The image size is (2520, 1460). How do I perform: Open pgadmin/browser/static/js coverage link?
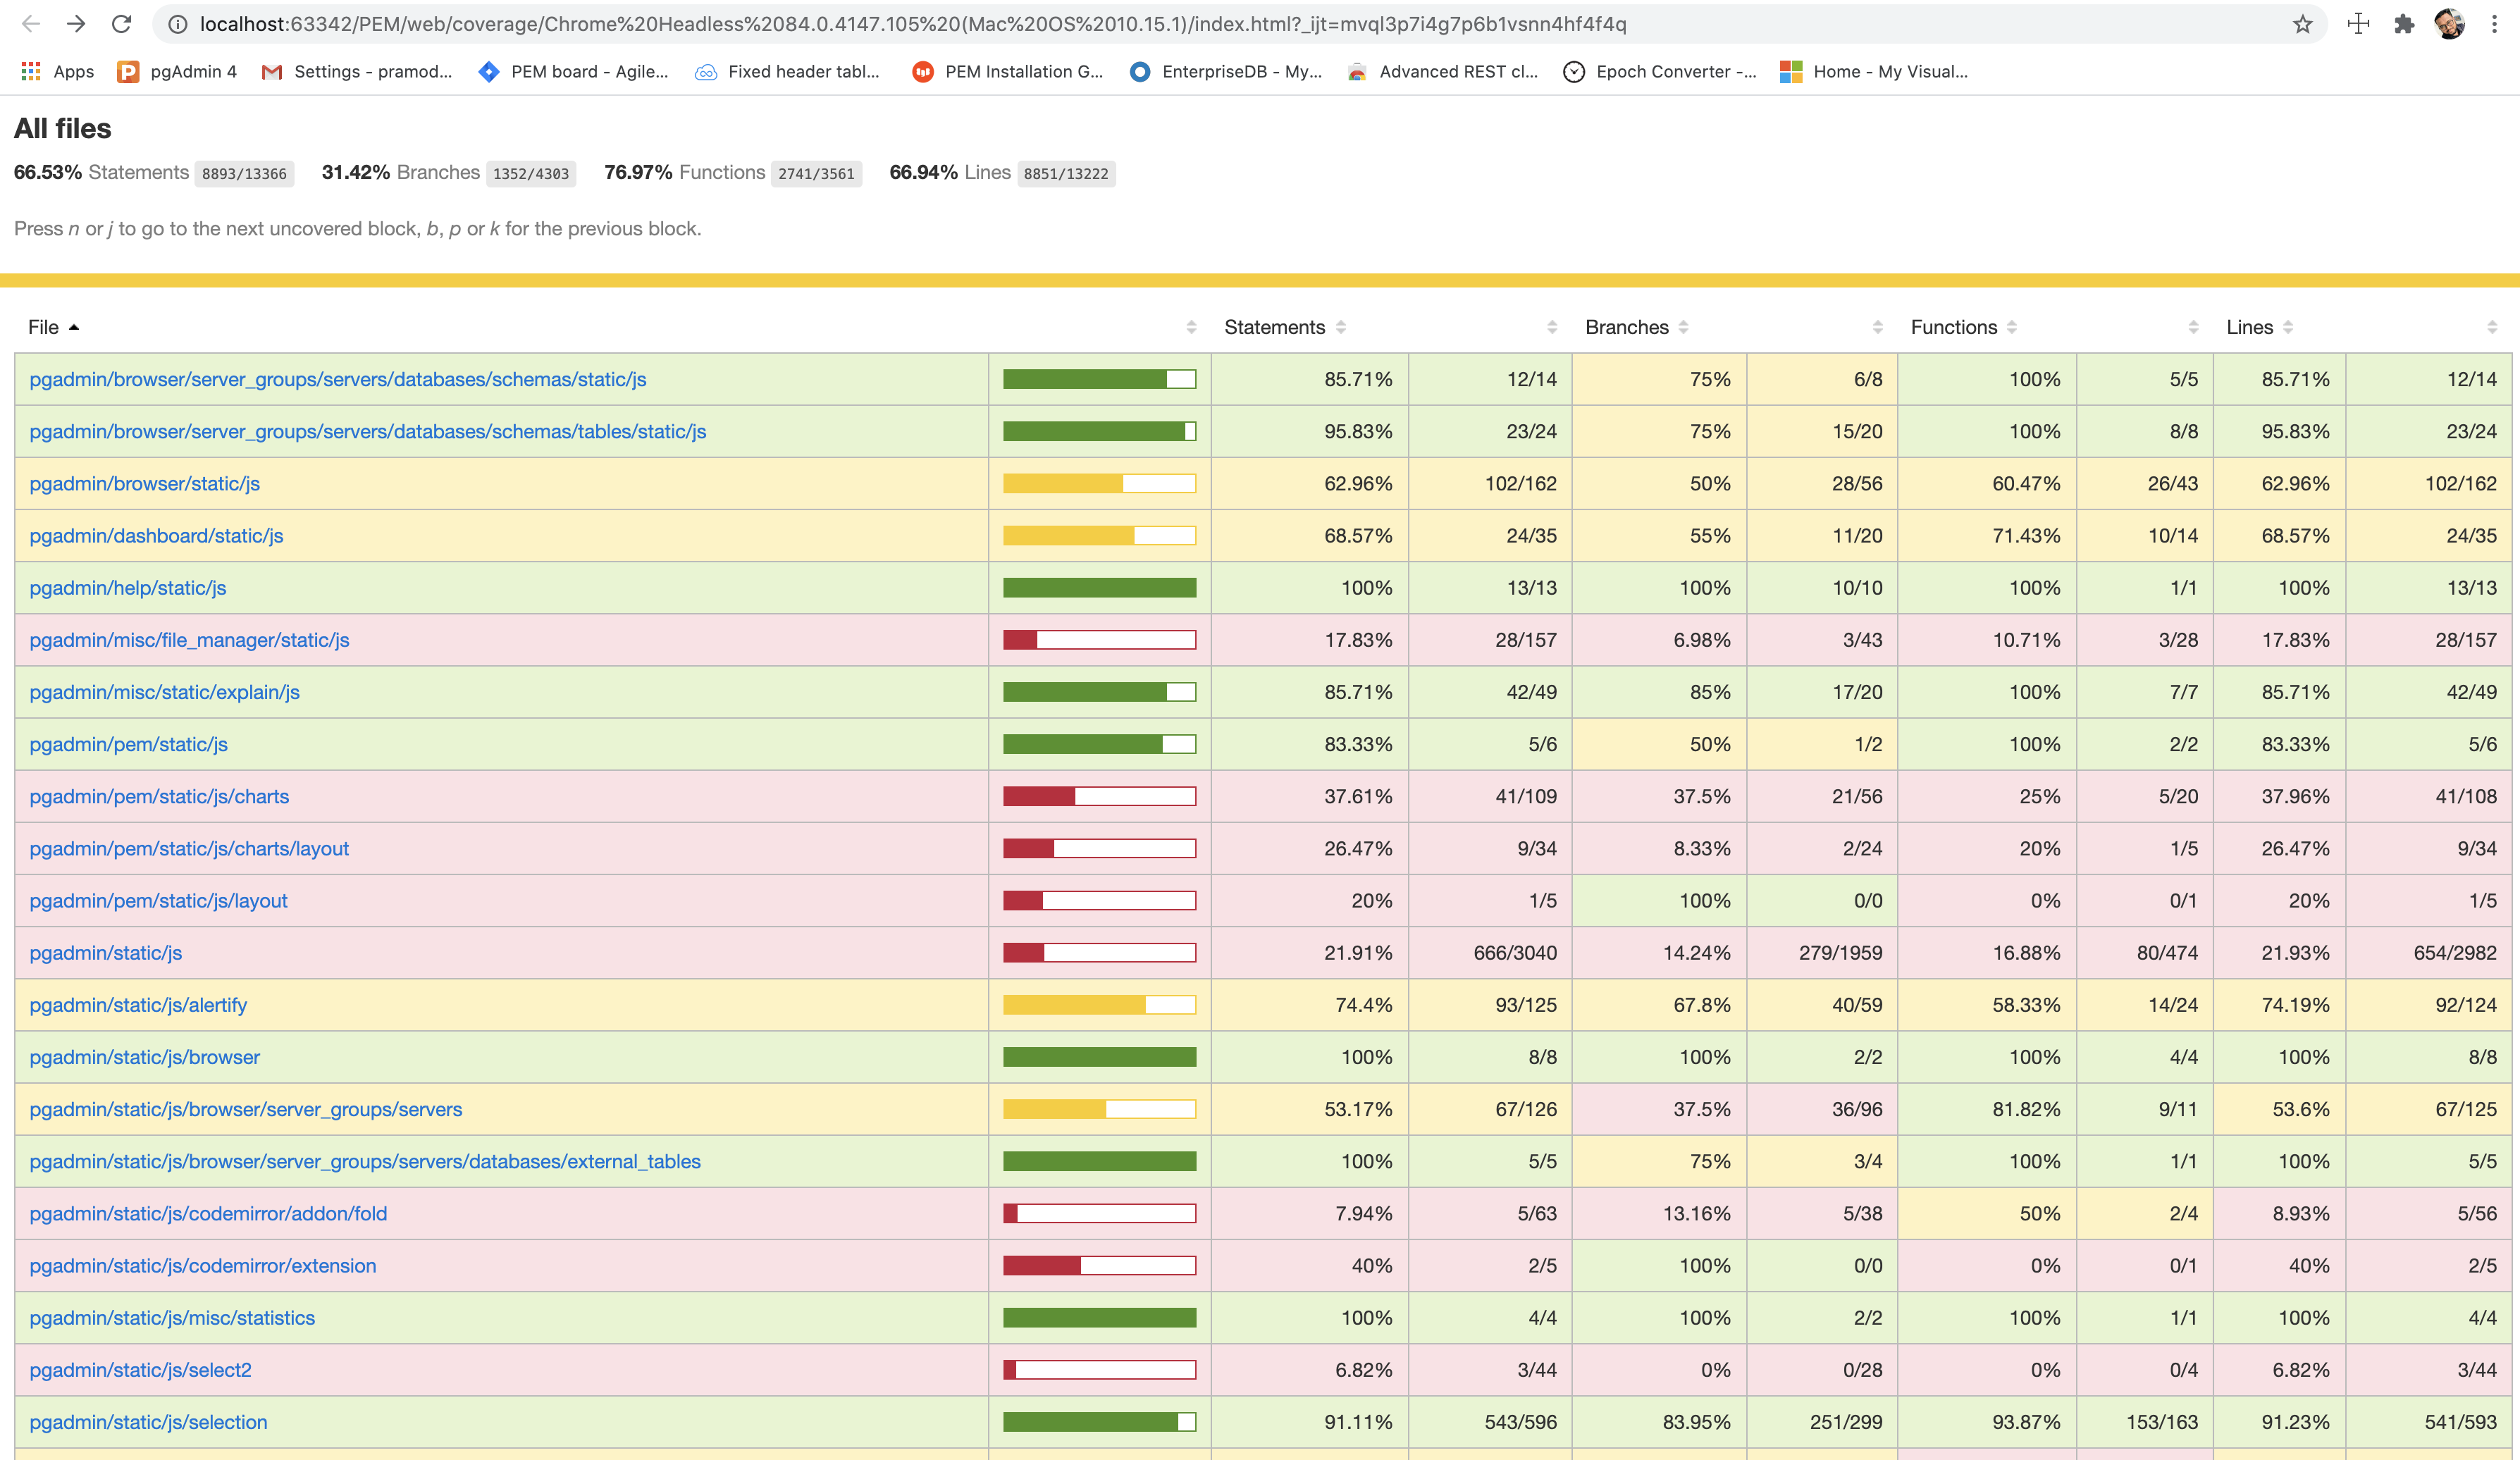(144, 483)
